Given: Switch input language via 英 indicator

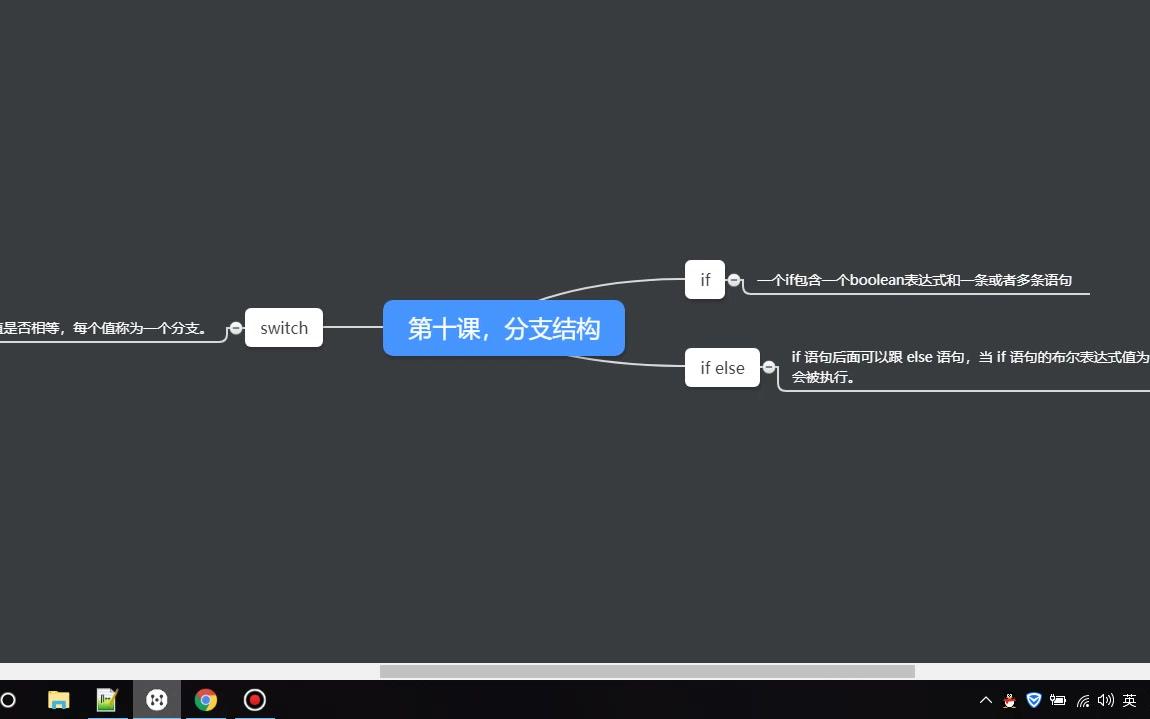Looking at the screenshot, I should pos(1130,700).
